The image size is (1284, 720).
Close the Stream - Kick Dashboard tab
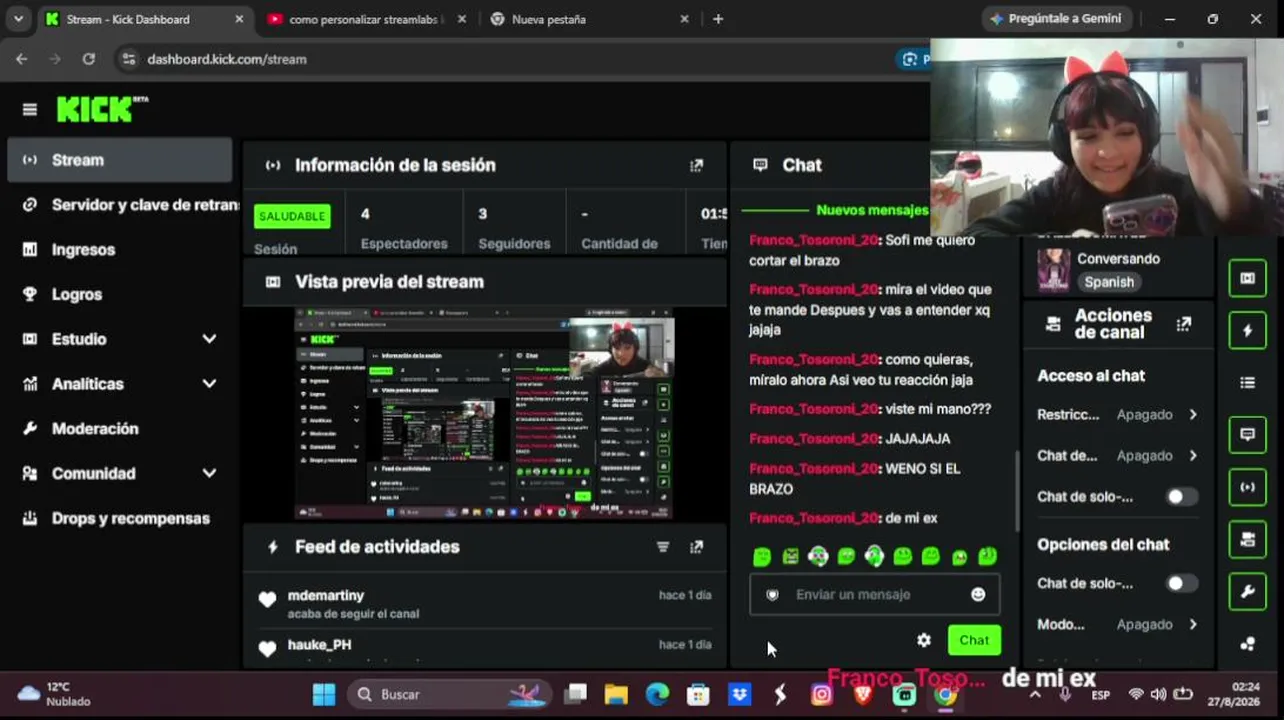pos(238,19)
